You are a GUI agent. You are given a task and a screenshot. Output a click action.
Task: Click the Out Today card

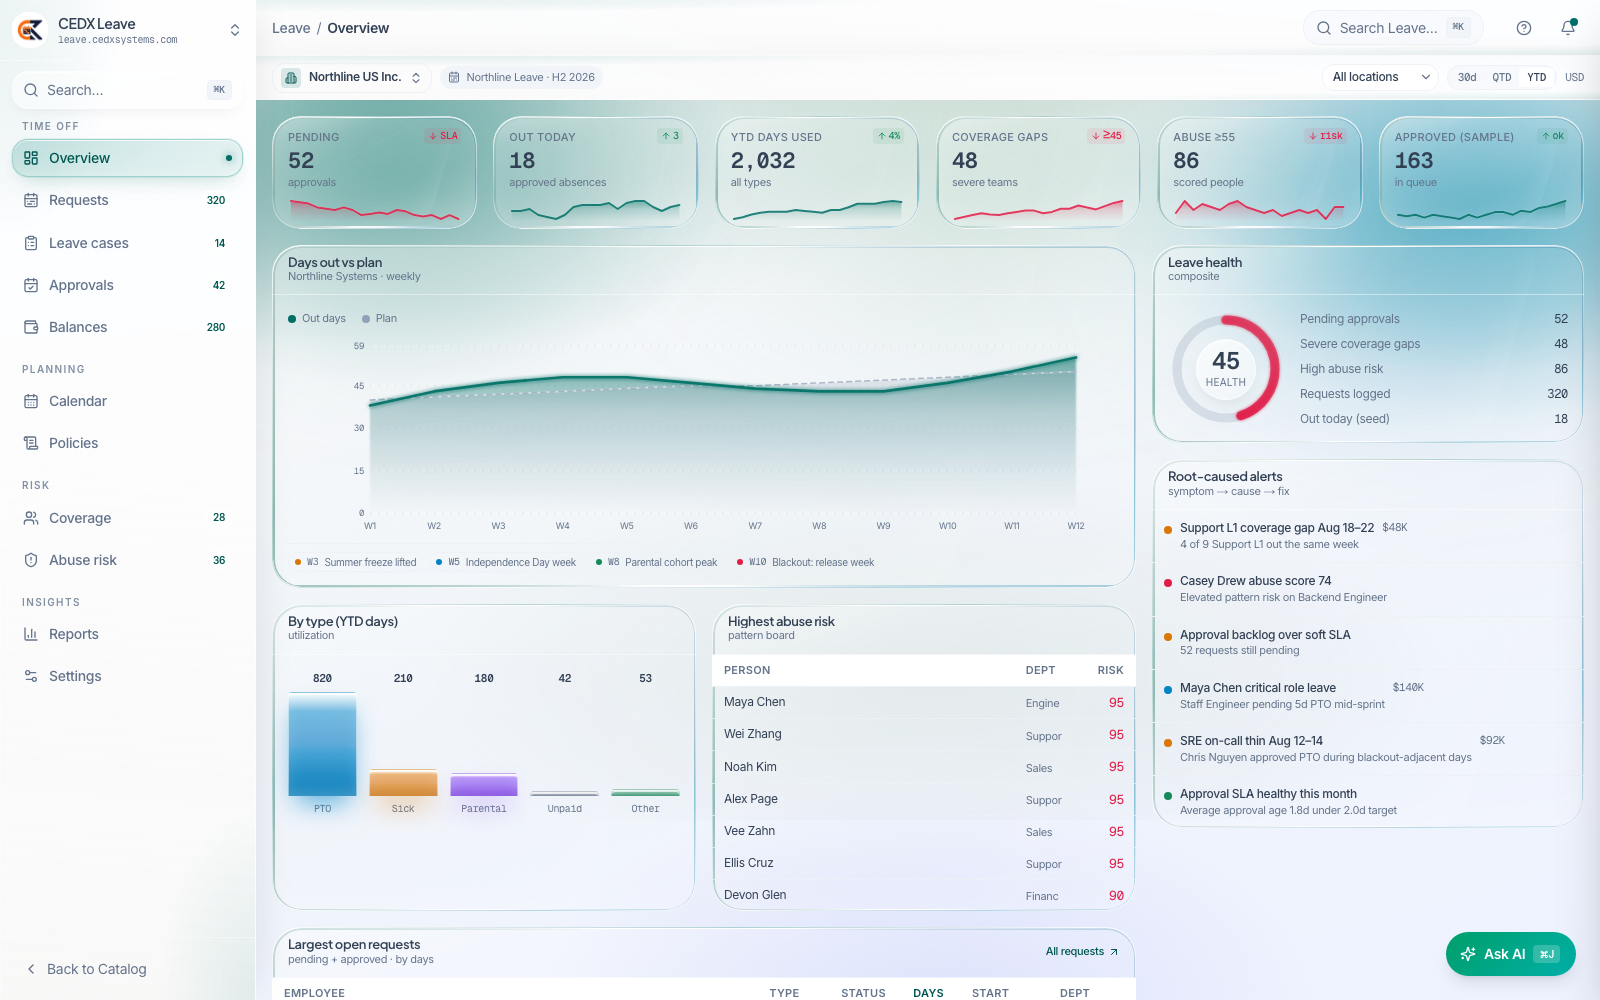pyautogui.click(x=595, y=173)
